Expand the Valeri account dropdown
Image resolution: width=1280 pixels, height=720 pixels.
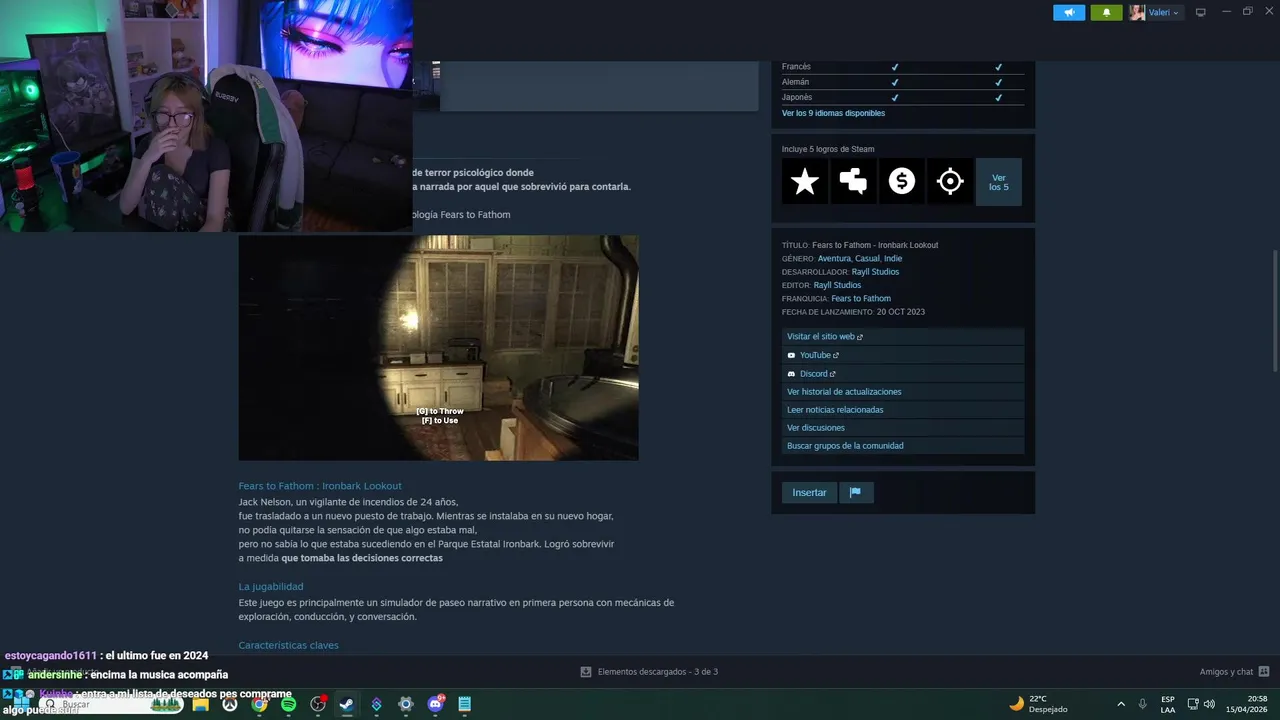click(1156, 12)
